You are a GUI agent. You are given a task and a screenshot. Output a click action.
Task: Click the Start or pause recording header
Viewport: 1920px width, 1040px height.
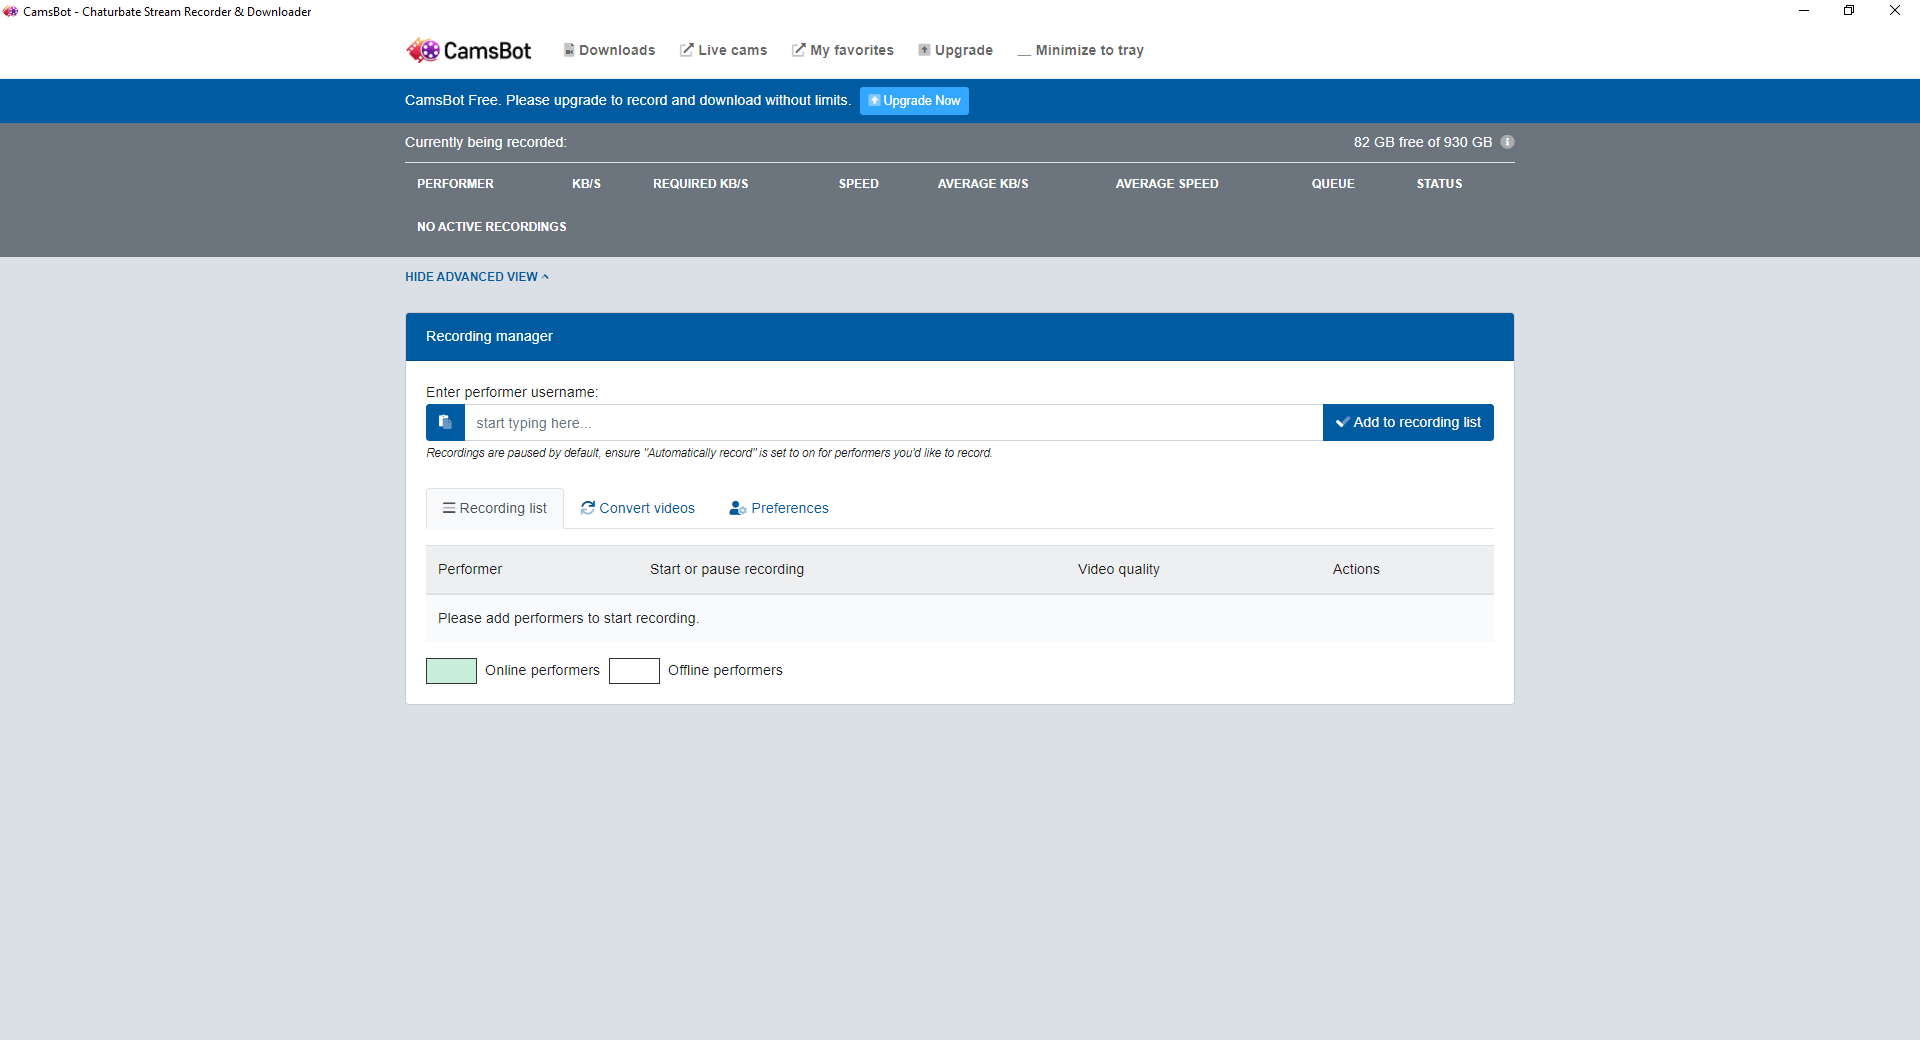727,569
